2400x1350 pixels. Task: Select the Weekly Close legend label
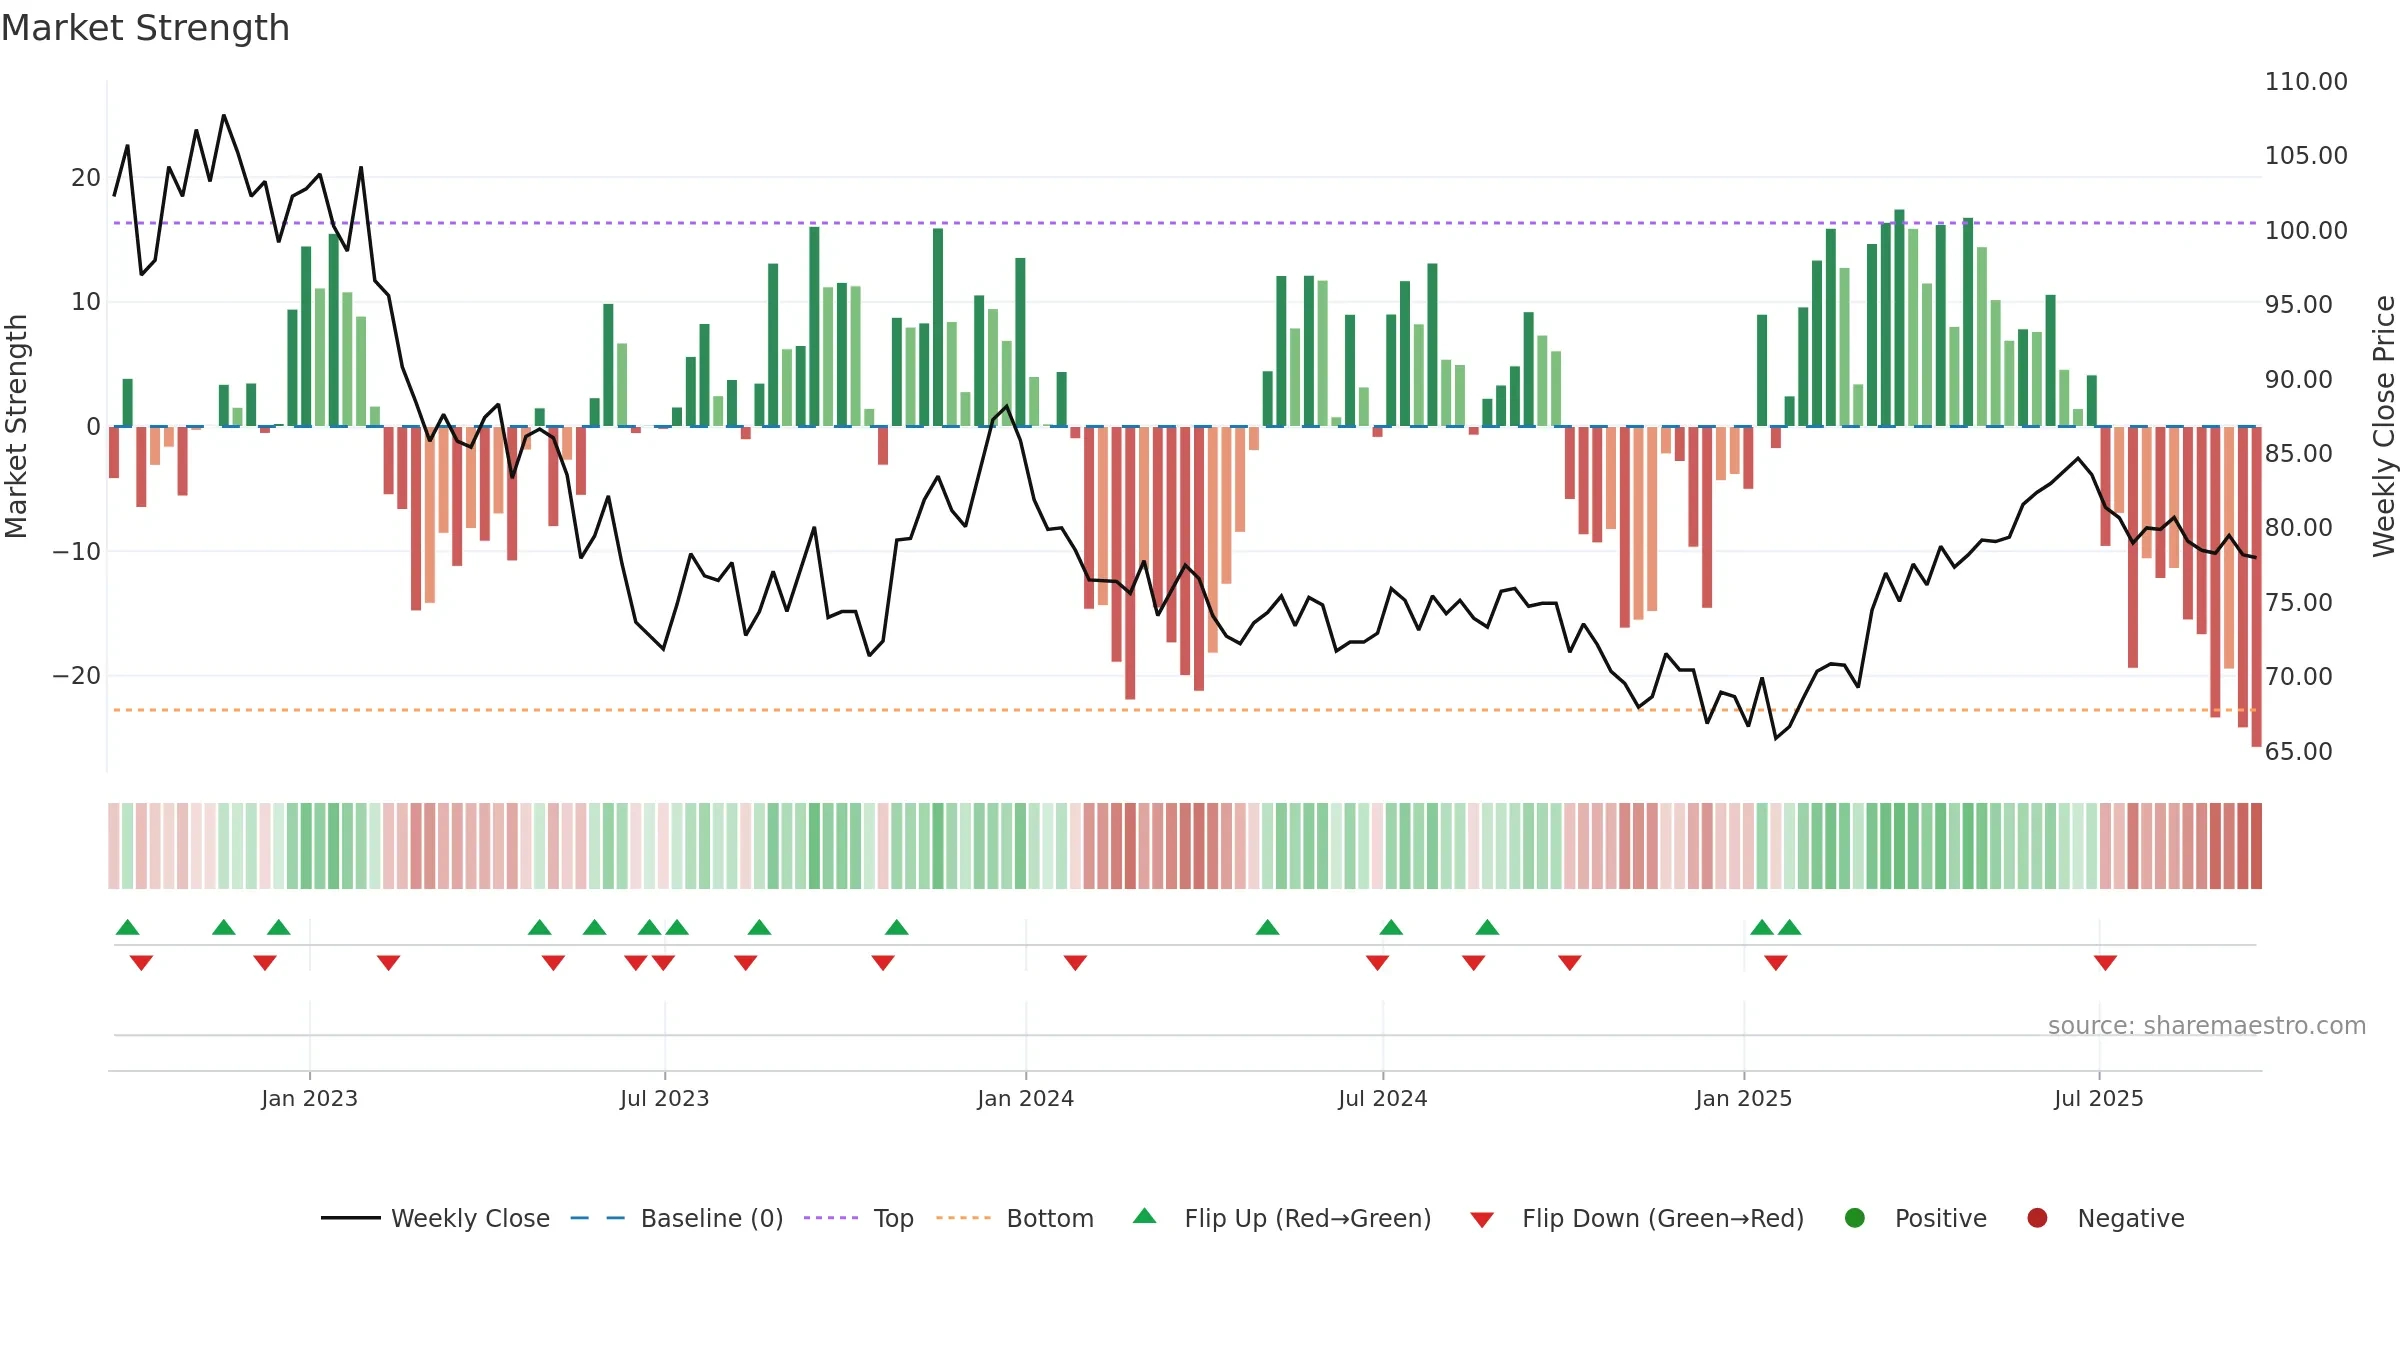click(470, 1218)
